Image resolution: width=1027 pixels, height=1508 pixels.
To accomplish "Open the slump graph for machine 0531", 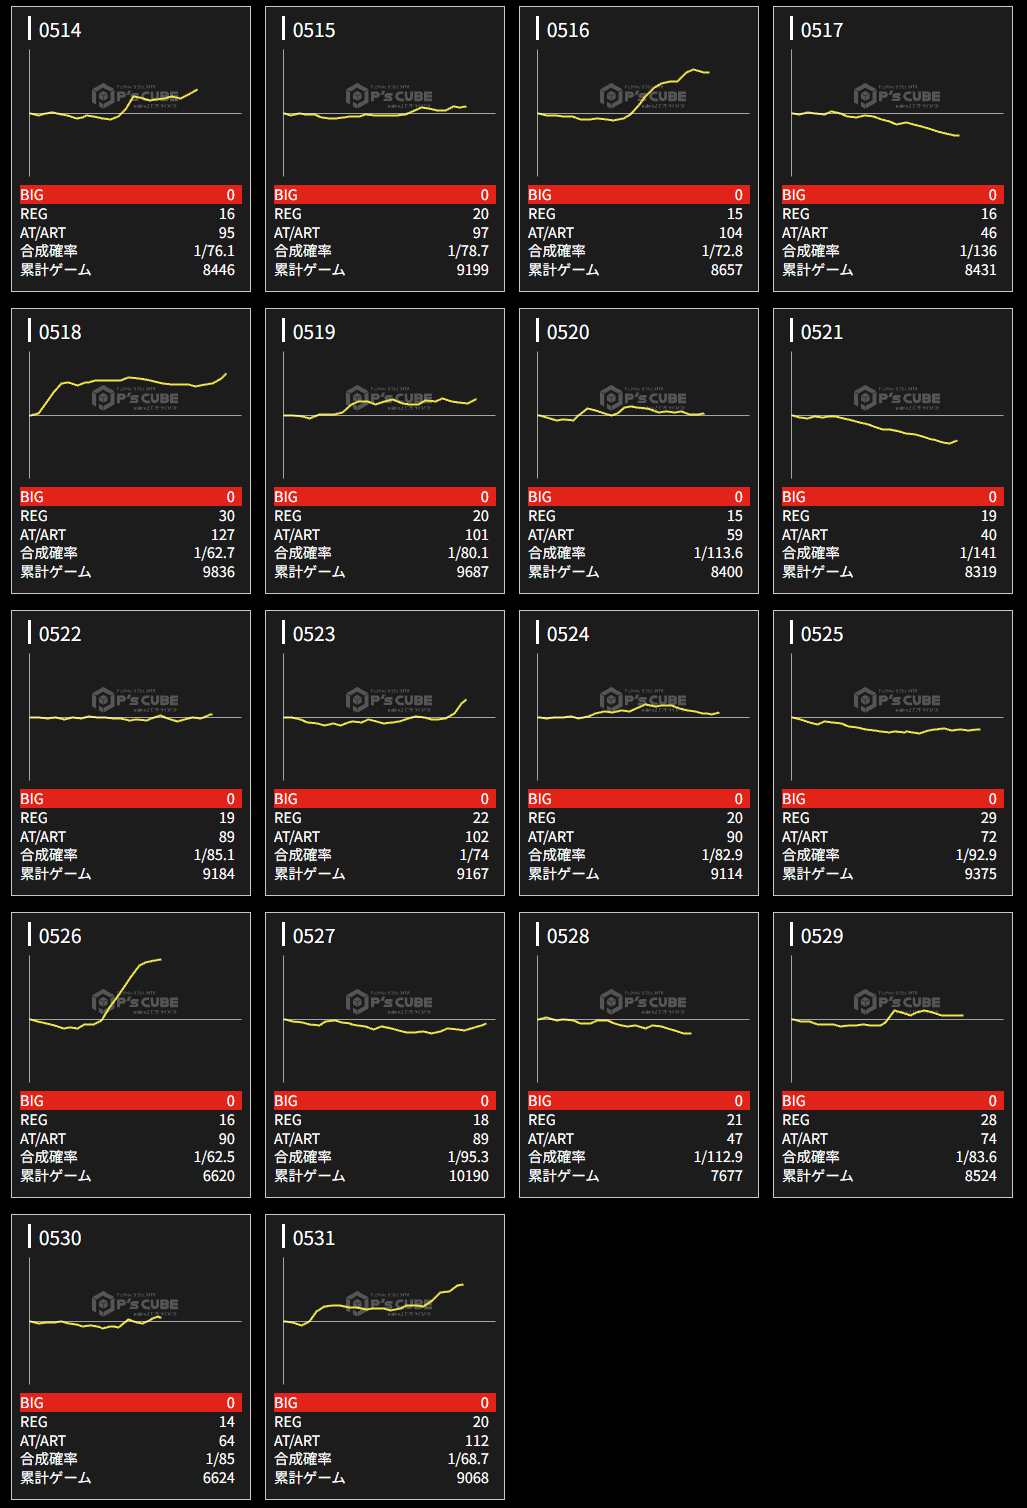I will [389, 1321].
